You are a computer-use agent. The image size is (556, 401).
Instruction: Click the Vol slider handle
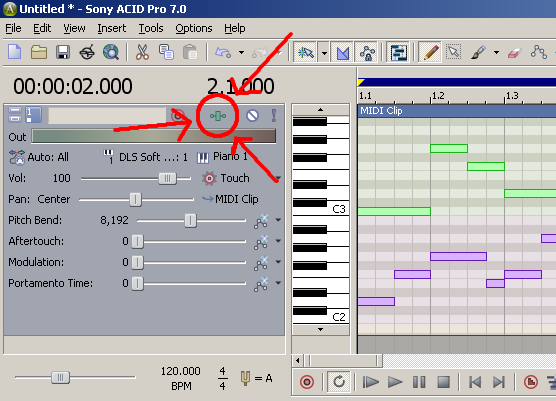tap(167, 178)
